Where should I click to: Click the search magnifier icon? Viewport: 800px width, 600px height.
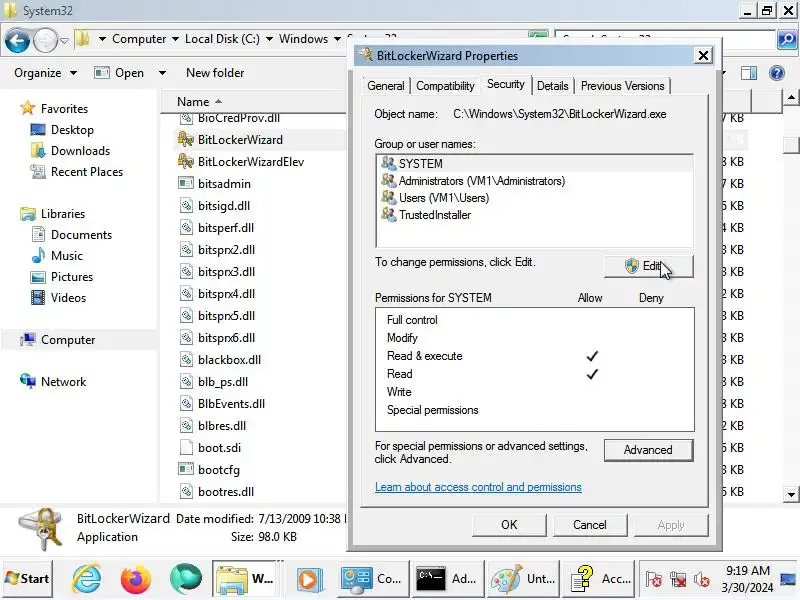coord(787,39)
